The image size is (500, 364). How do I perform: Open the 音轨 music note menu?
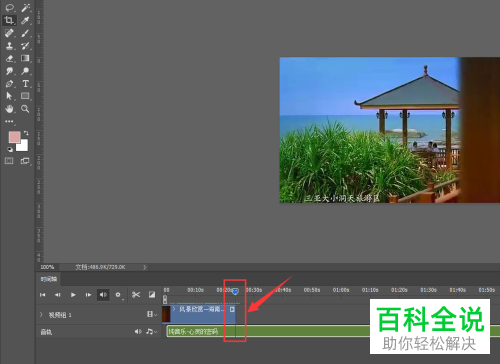[x=152, y=332]
